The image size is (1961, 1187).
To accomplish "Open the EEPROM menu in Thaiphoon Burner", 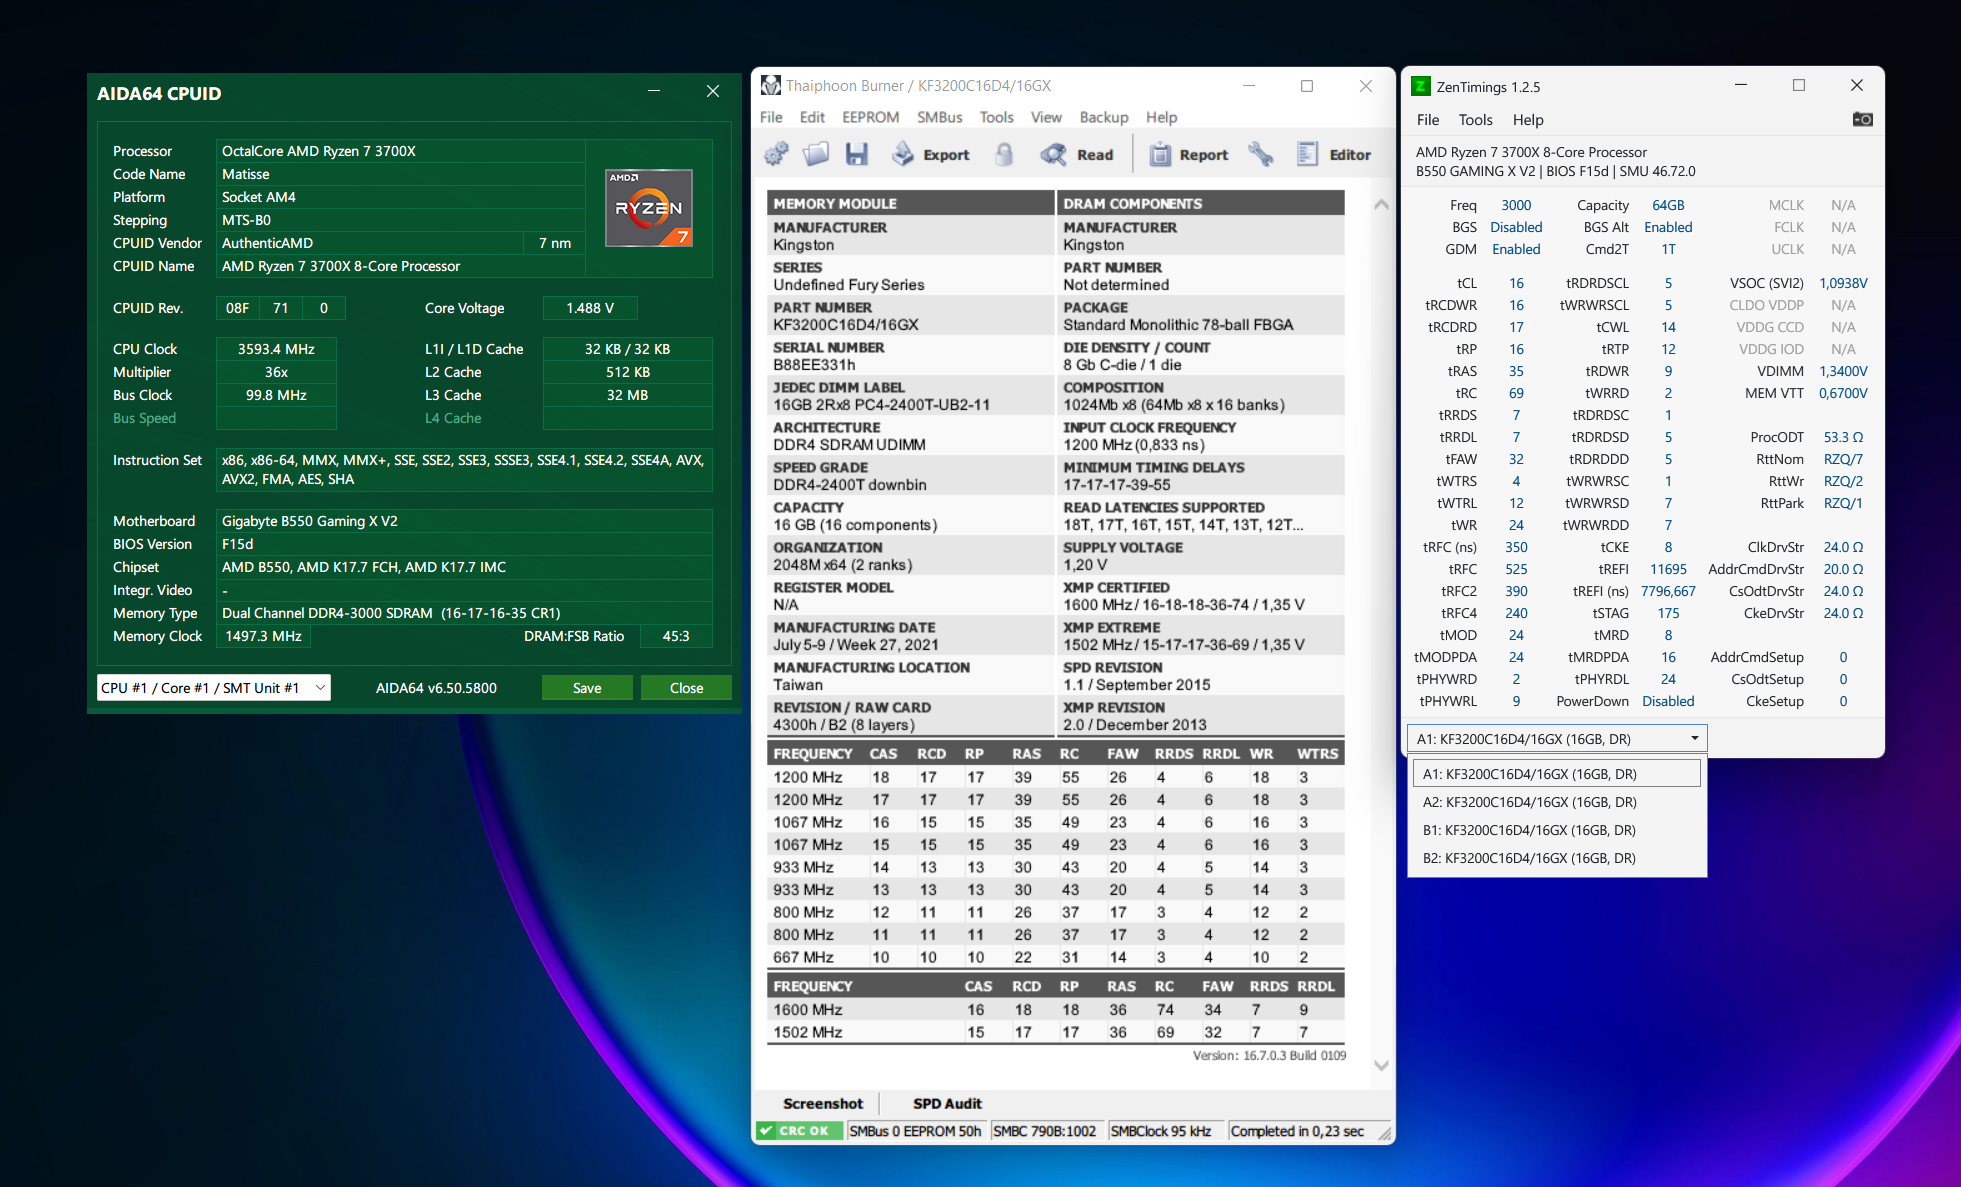I will tap(870, 117).
